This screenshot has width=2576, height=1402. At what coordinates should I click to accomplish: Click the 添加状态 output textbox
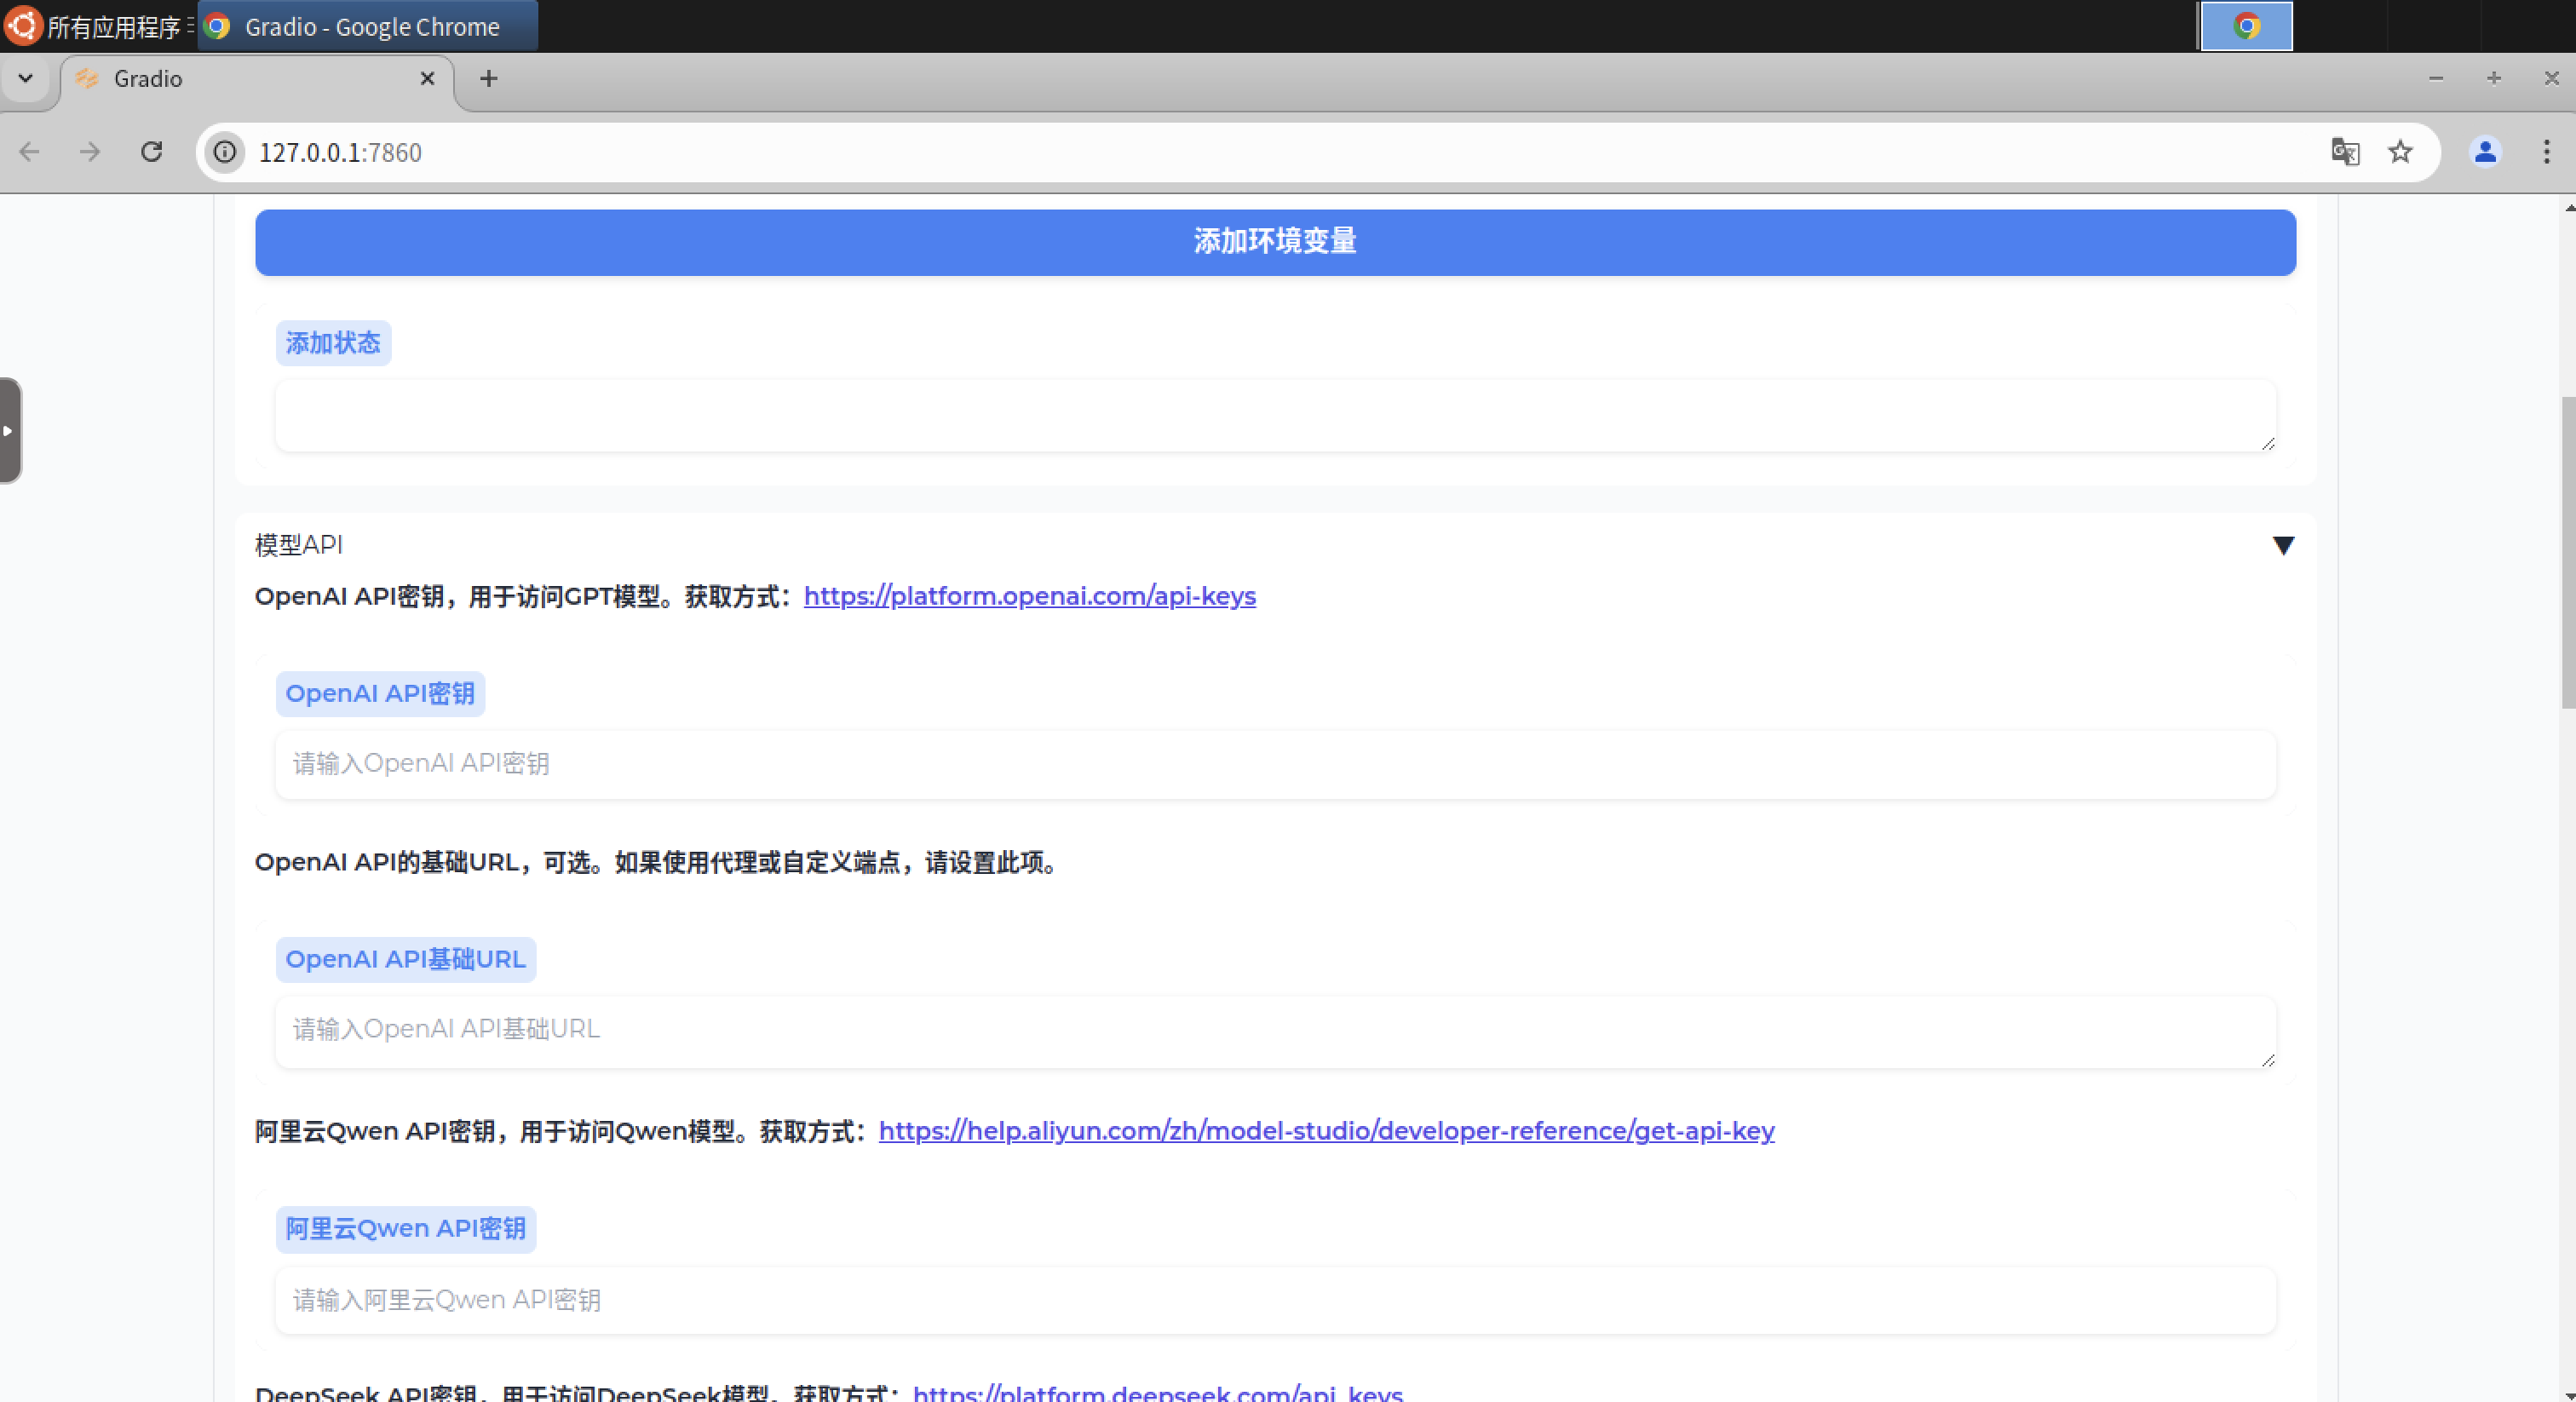(1275, 415)
